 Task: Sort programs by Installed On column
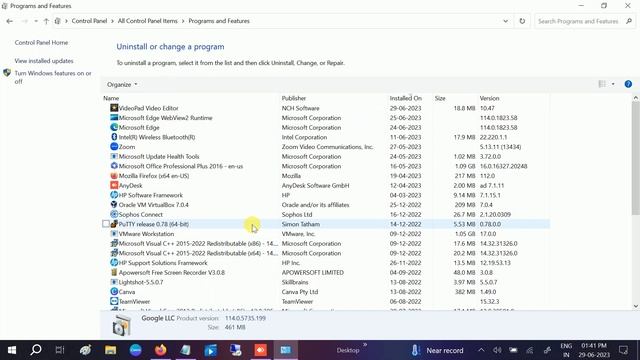click(406, 98)
